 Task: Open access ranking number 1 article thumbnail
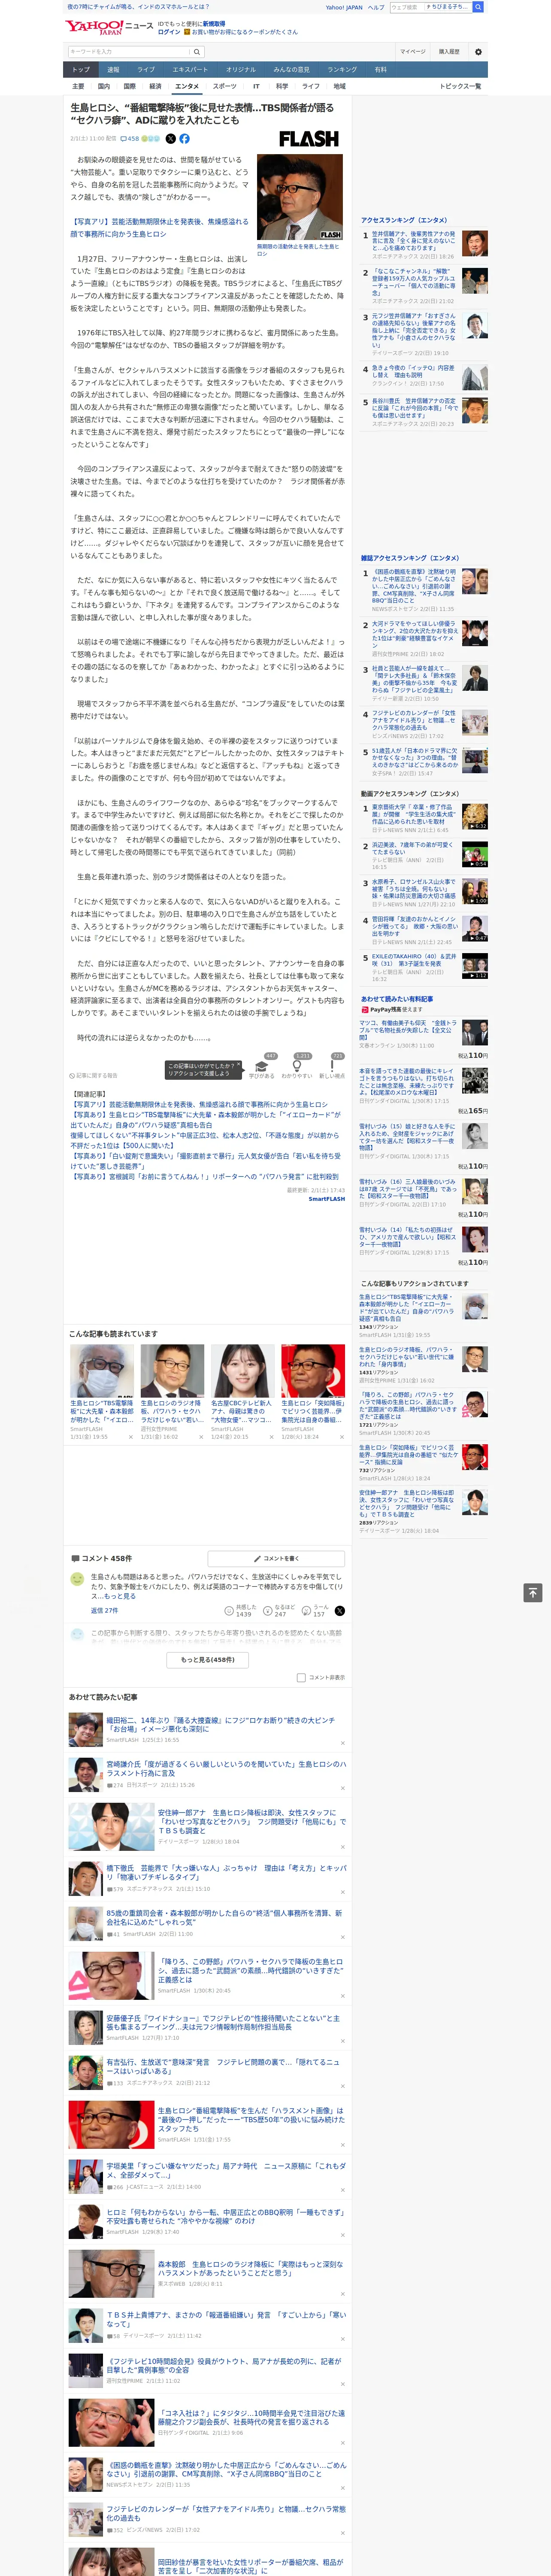[x=475, y=243]
